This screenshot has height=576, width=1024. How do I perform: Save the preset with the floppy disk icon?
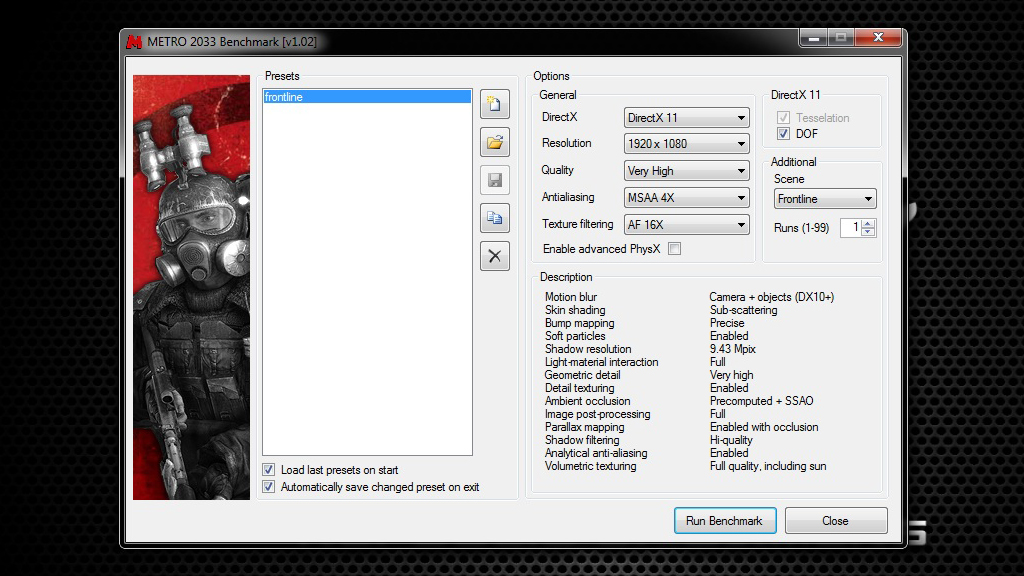point(494,180)
